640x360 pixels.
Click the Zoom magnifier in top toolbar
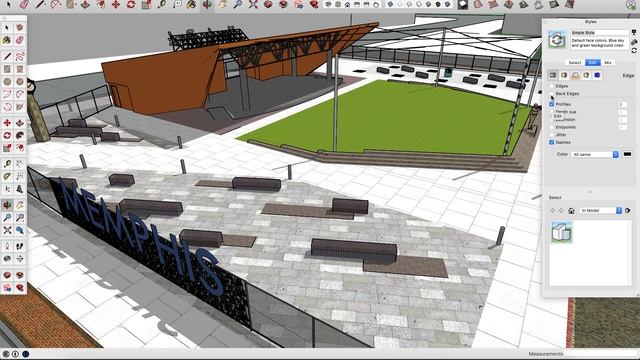pyautogui.click(x=238, y=4)
